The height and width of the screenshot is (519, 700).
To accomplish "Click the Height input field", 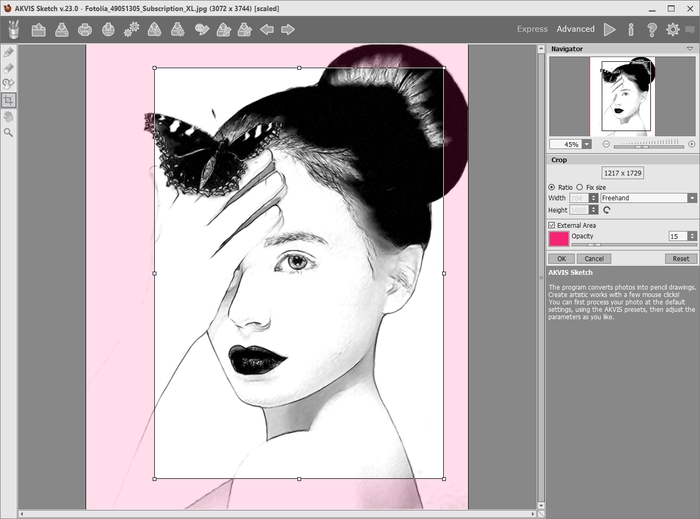I will pos(579,210).
